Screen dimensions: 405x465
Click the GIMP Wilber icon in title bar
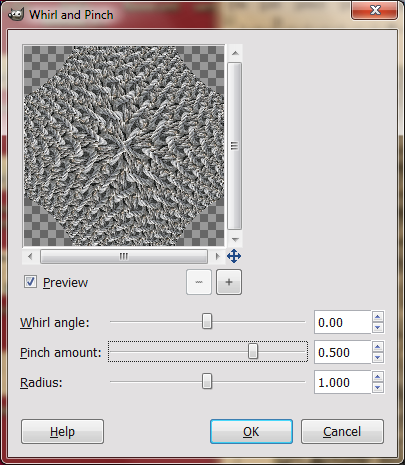(x=16, y=14)
